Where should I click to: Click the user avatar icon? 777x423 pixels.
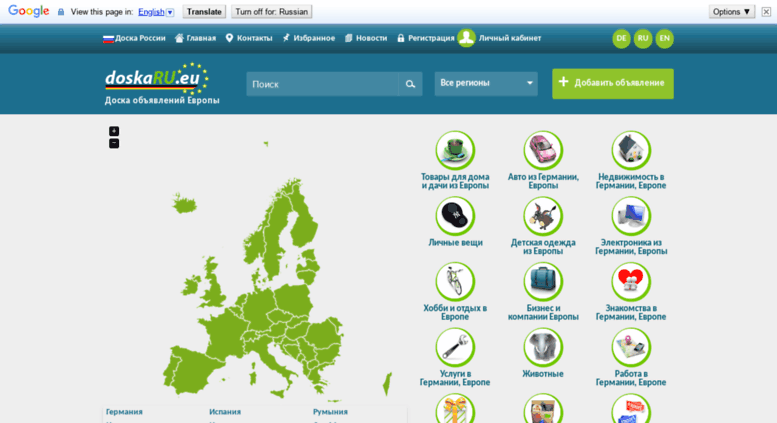coord(466,38)
